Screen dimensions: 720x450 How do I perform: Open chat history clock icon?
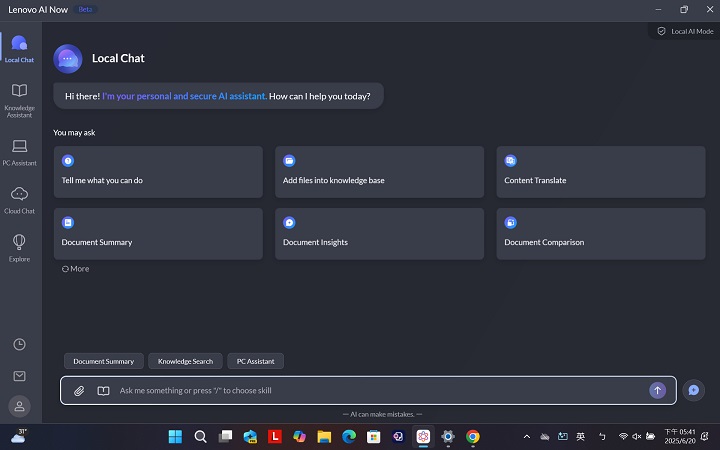click(19, 344)
